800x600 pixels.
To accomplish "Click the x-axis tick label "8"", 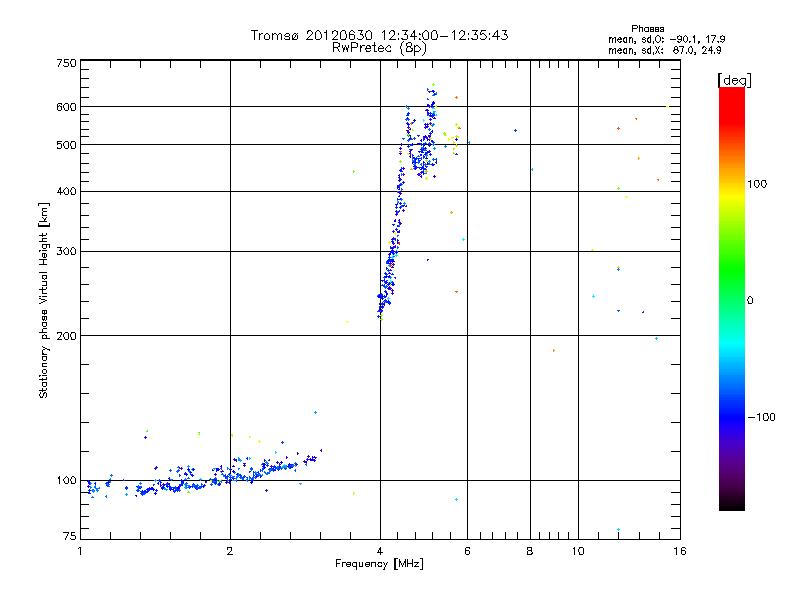I will point(530,551).
